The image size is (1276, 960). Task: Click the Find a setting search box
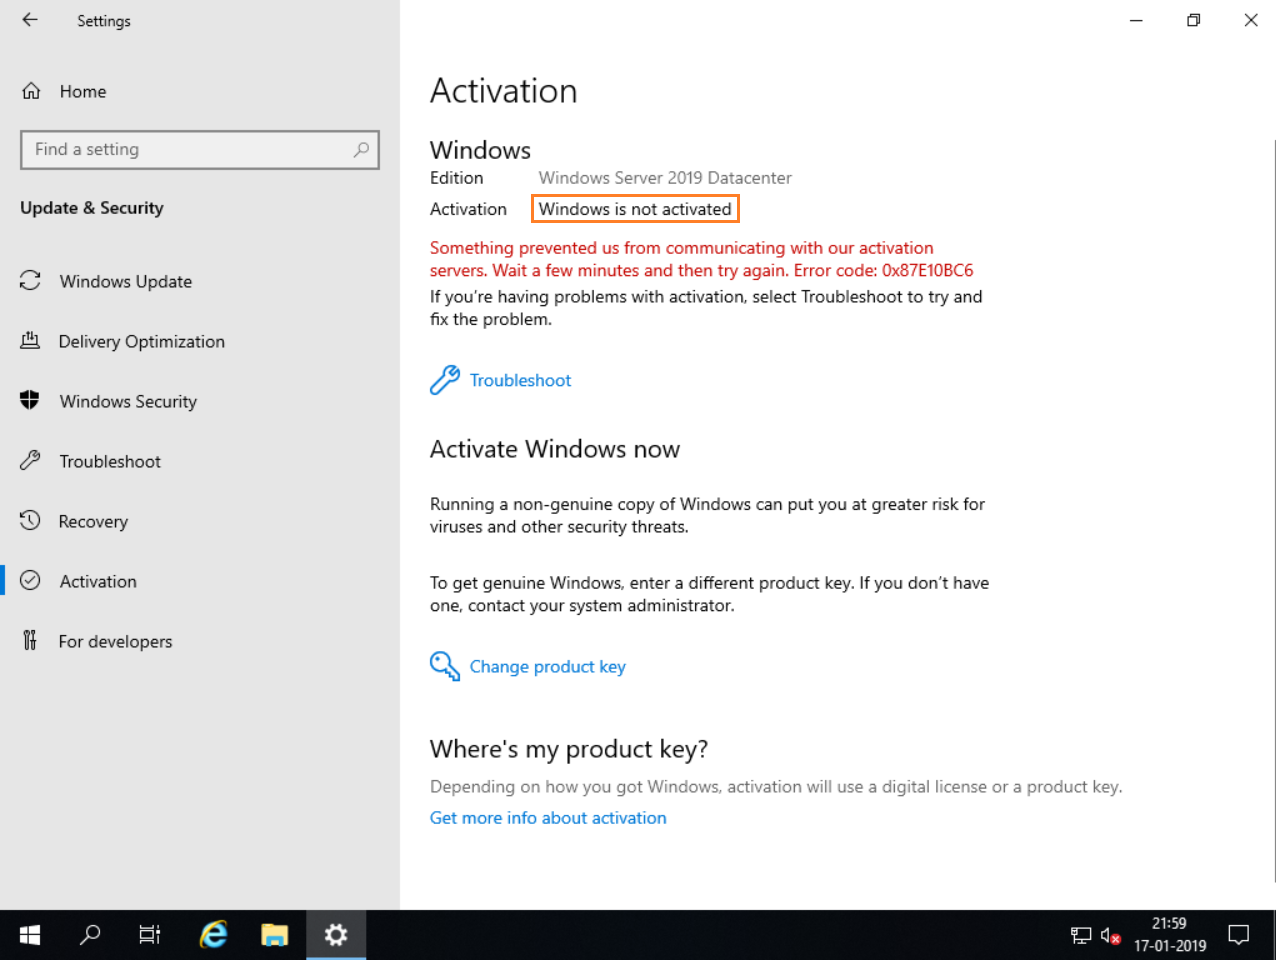(x=200, y=149)
